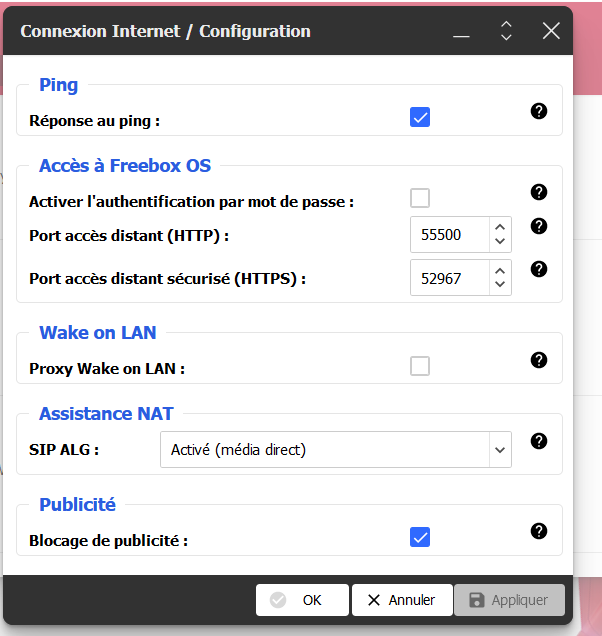Click the OK button
The height and width of the screenshot is (636, 602).
302,600
